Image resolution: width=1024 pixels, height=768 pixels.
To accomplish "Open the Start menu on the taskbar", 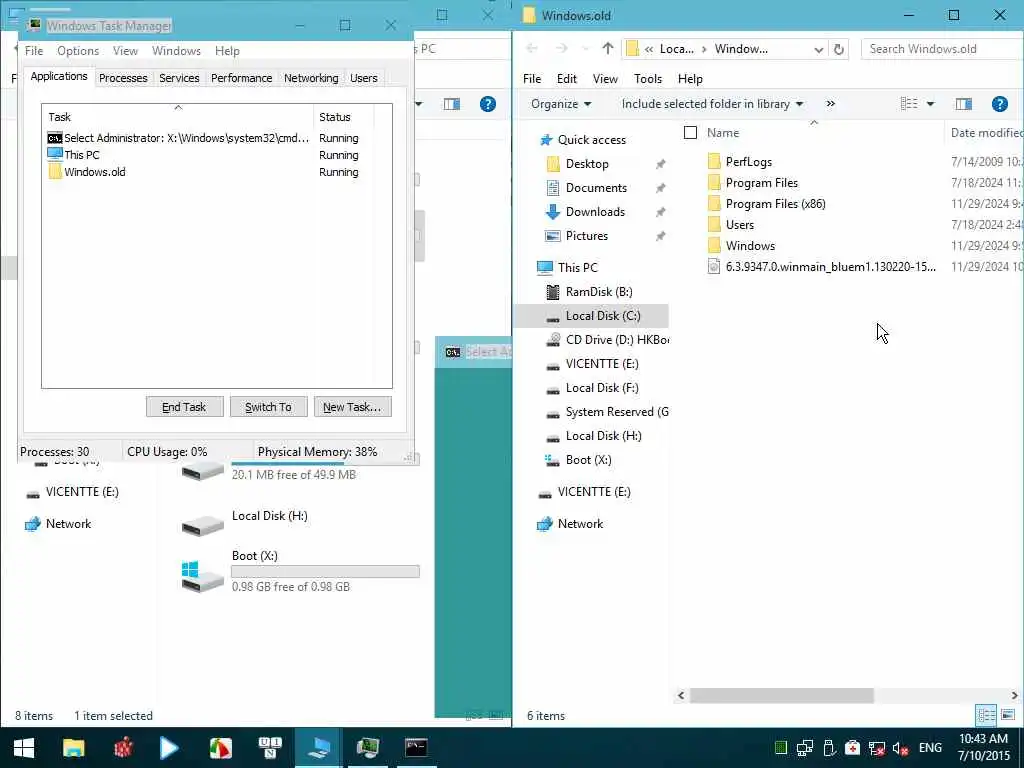I will pos(24,748).
